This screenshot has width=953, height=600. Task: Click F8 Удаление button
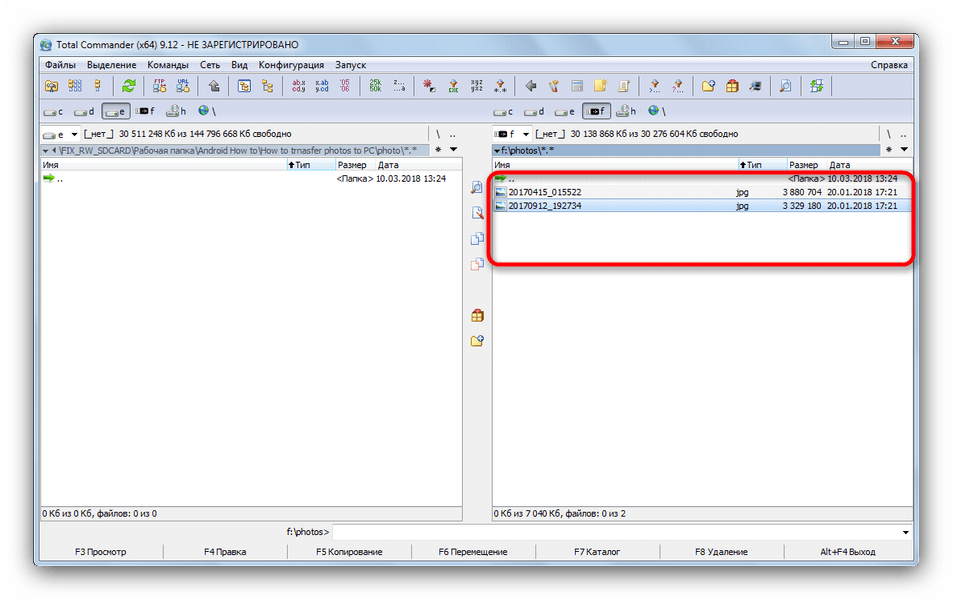tap(721, 552)
